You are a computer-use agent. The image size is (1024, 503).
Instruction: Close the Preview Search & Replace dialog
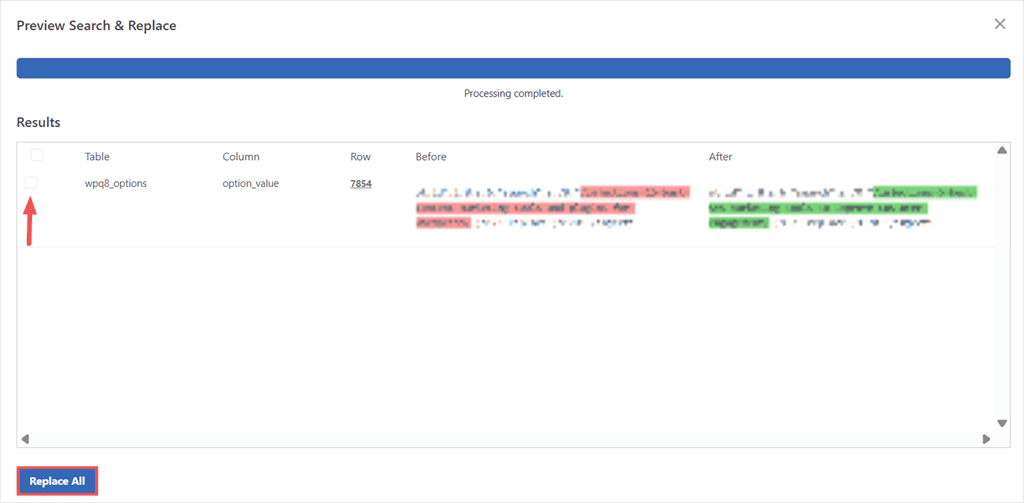(x=1000, y=24)
